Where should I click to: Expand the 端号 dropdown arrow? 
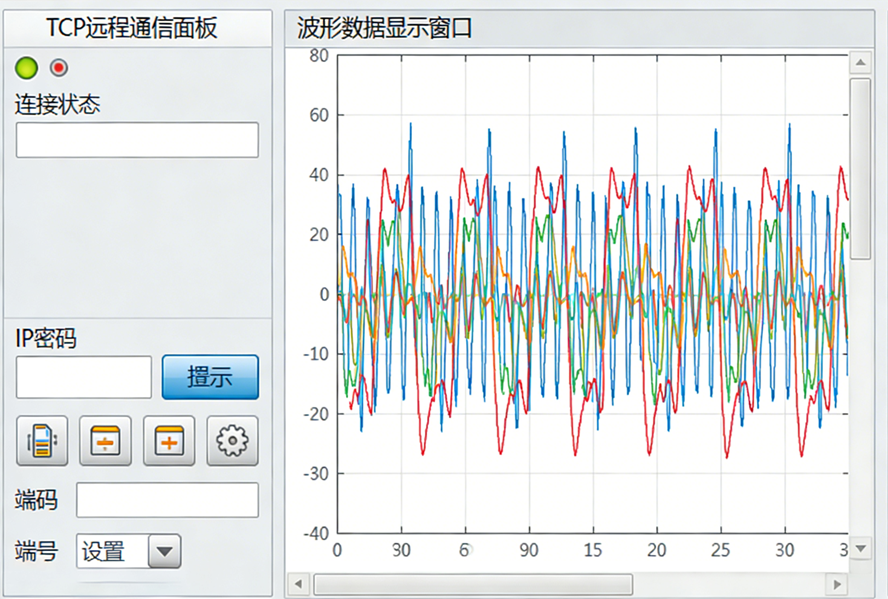(164, 551)
